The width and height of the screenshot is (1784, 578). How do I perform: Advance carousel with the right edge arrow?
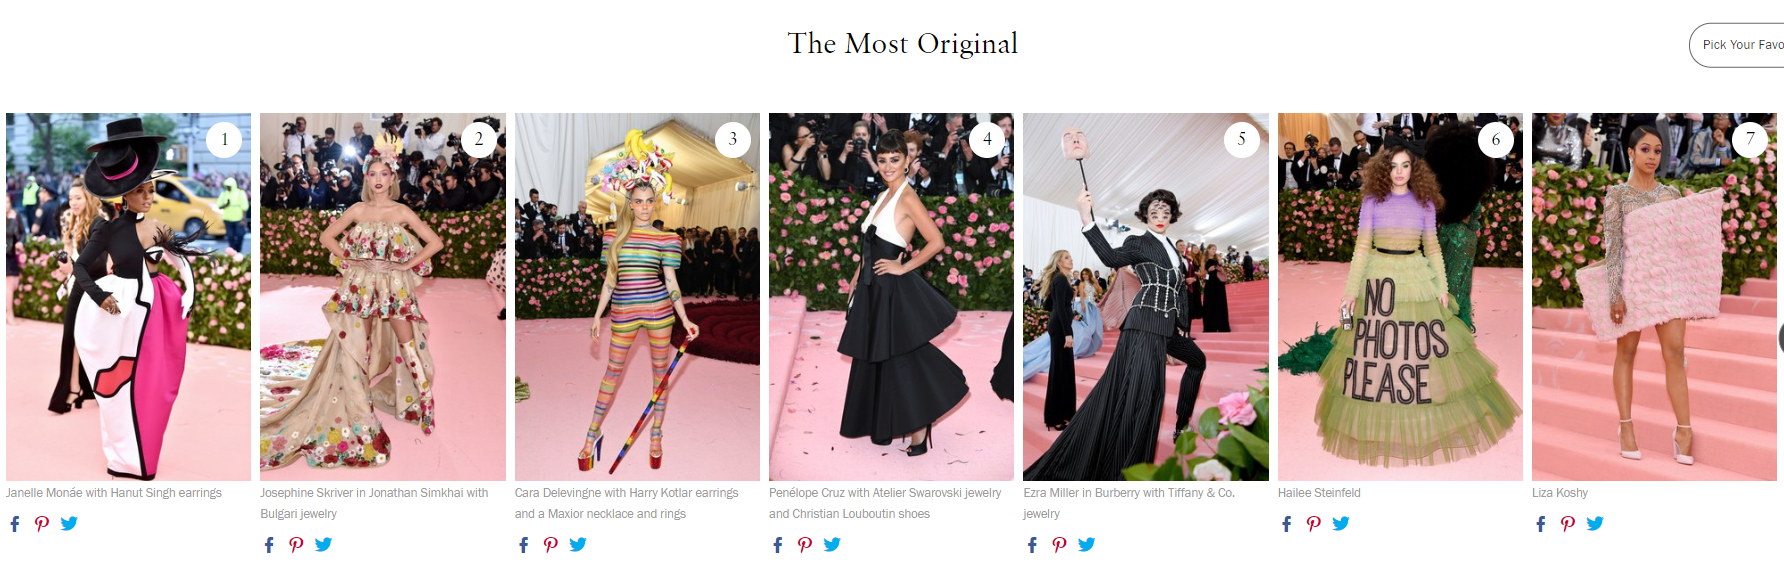pyautogui.click(x=1780, y=338)
